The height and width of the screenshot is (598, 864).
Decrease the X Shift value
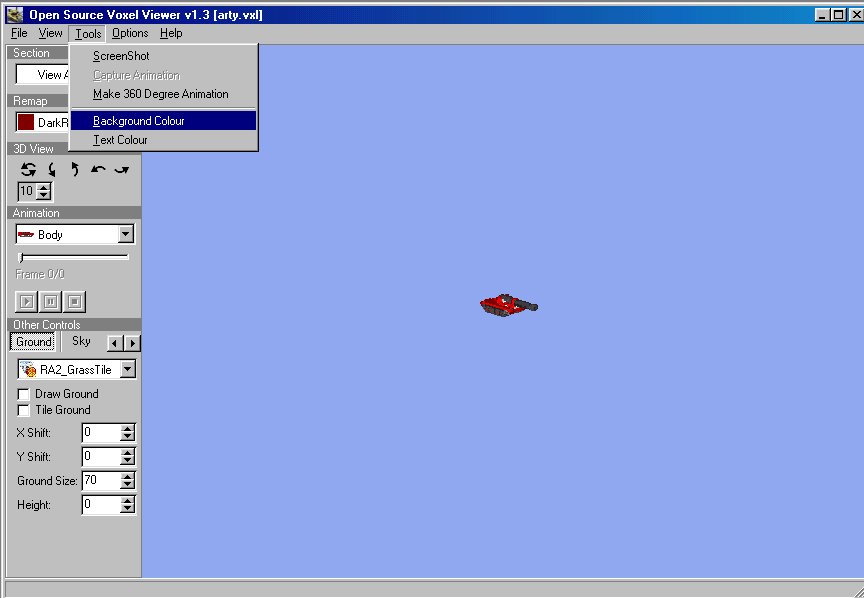pos(127,437)
